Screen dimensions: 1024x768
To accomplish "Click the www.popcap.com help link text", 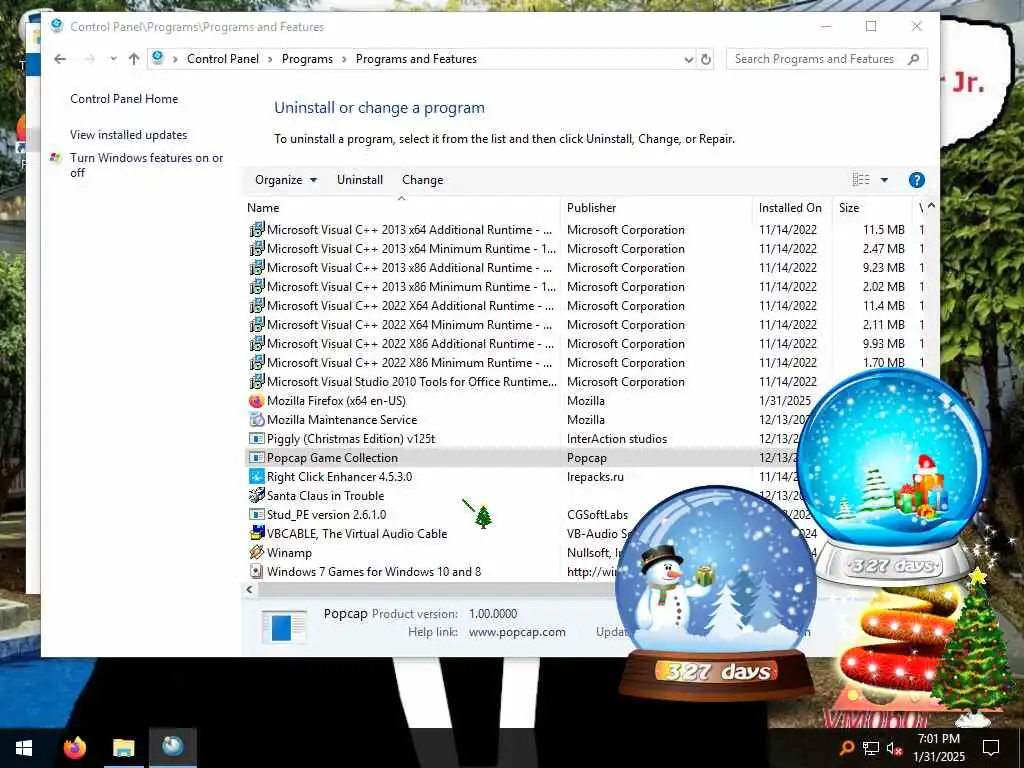I will tap(517, 632).
